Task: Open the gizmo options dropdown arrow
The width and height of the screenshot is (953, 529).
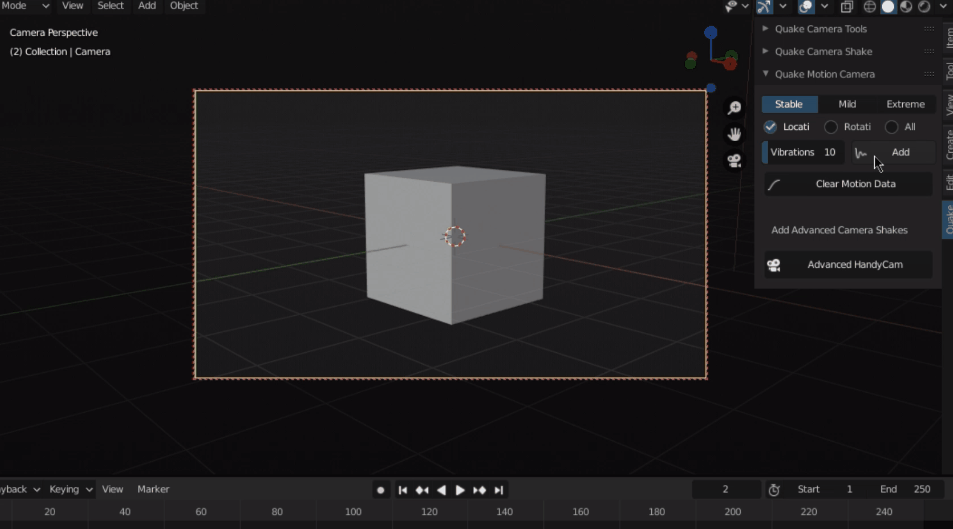Action: [x=783, y=6]
